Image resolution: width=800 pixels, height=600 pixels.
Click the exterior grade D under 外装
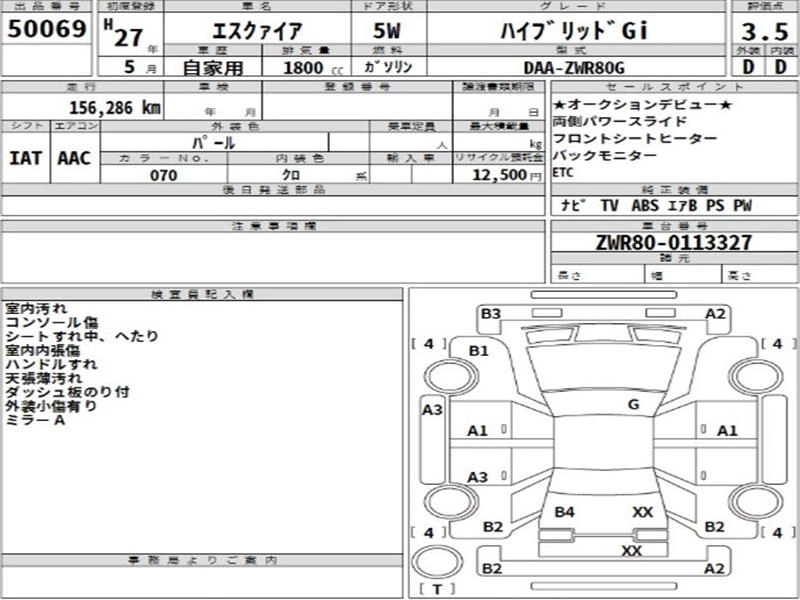[x=748, y=67]
